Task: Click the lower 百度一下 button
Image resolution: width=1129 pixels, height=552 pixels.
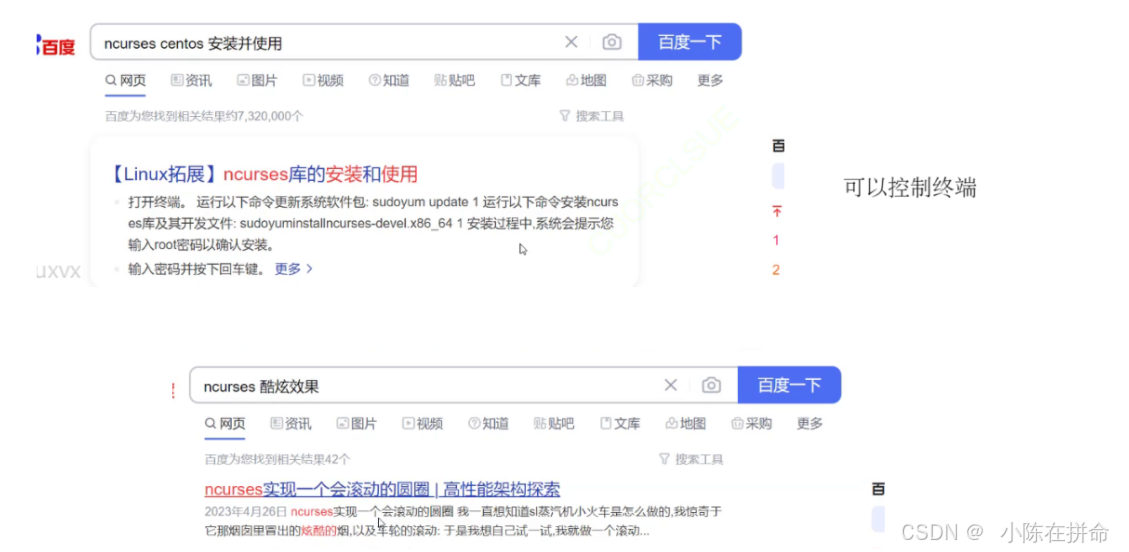Action: (789, 385)
